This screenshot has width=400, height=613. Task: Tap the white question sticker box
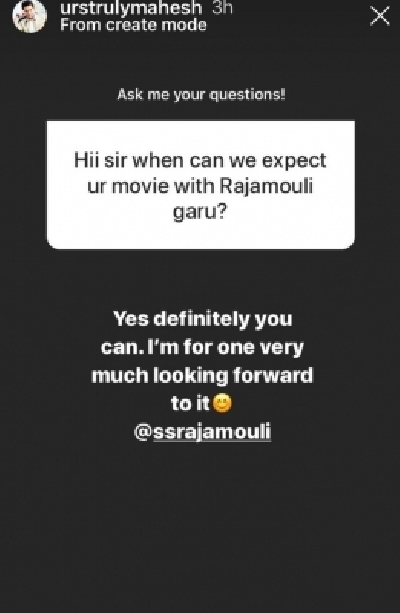point(201,185)
